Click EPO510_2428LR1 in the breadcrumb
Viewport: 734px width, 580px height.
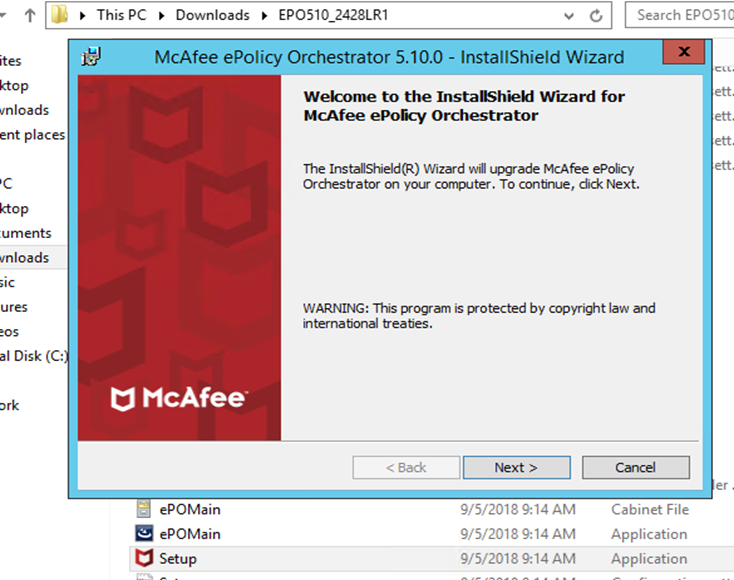click(x=333, y=15)
